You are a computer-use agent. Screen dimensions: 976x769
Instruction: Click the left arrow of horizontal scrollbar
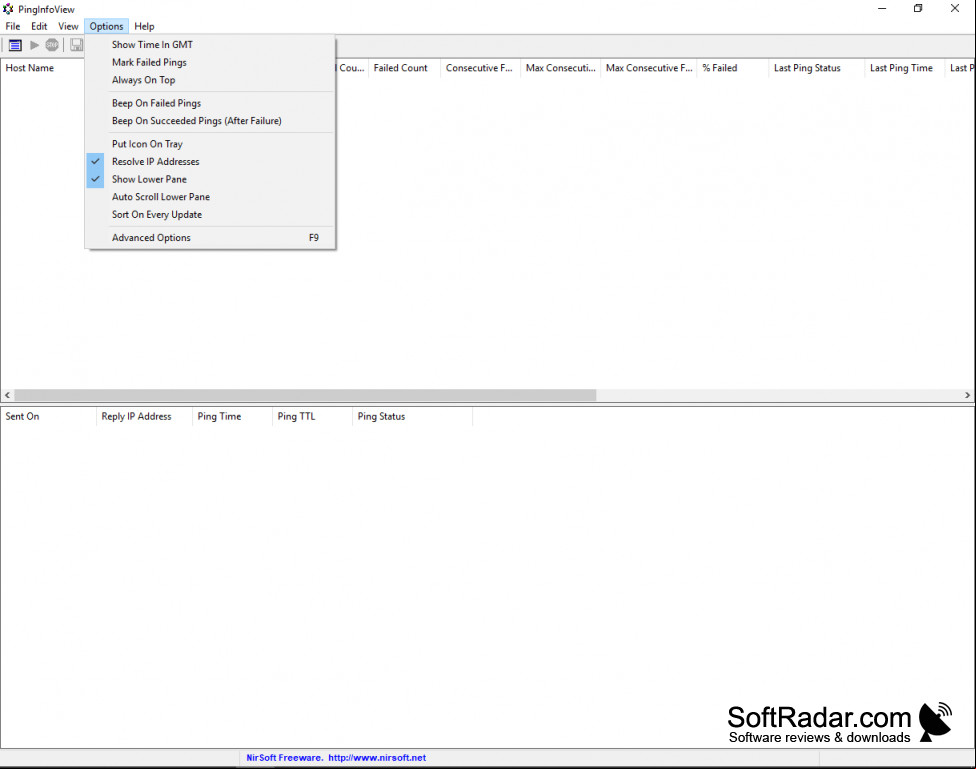pos(7,395)
